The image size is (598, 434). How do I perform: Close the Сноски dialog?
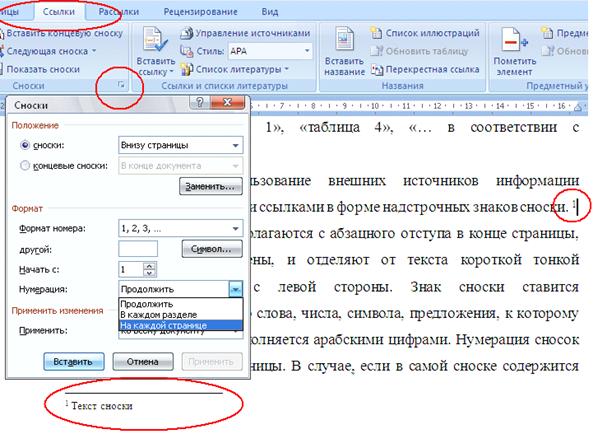click(x=227, y=103)
